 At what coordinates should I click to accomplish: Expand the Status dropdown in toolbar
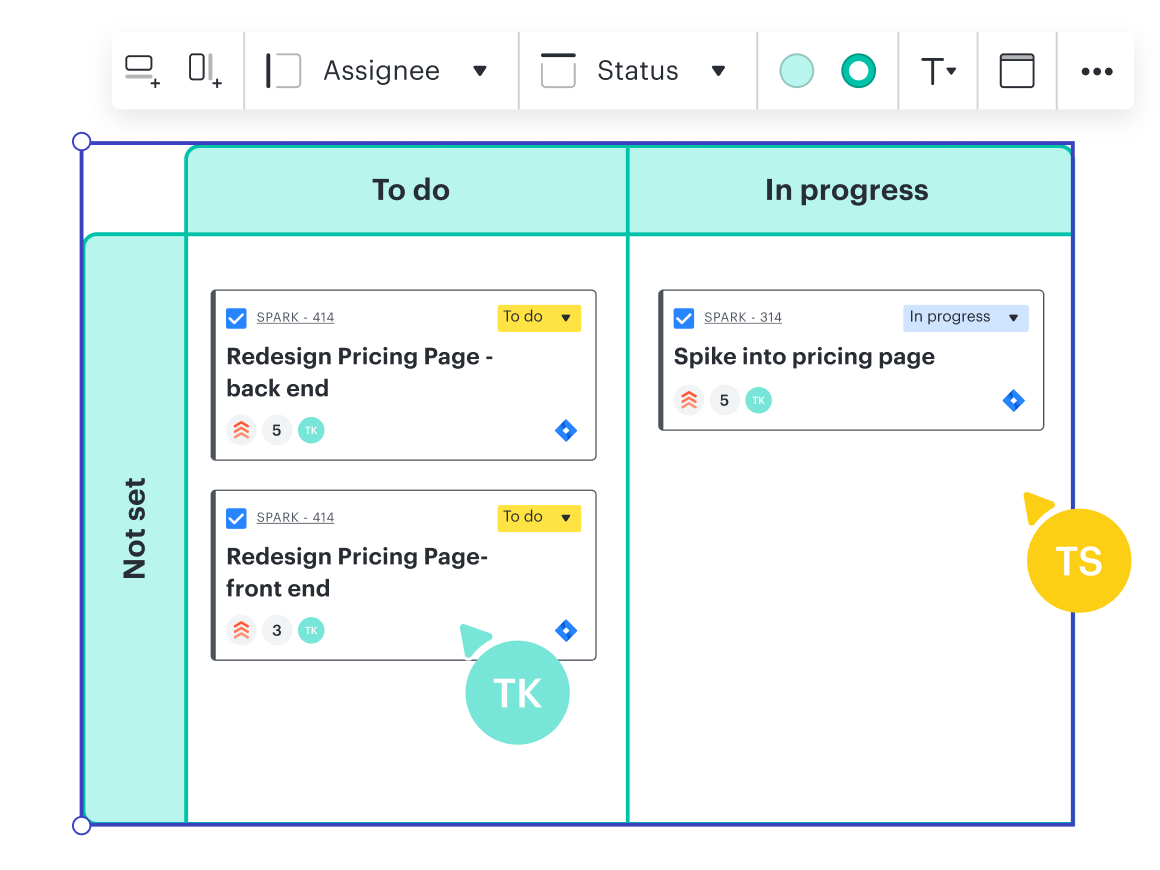point(717,71)
